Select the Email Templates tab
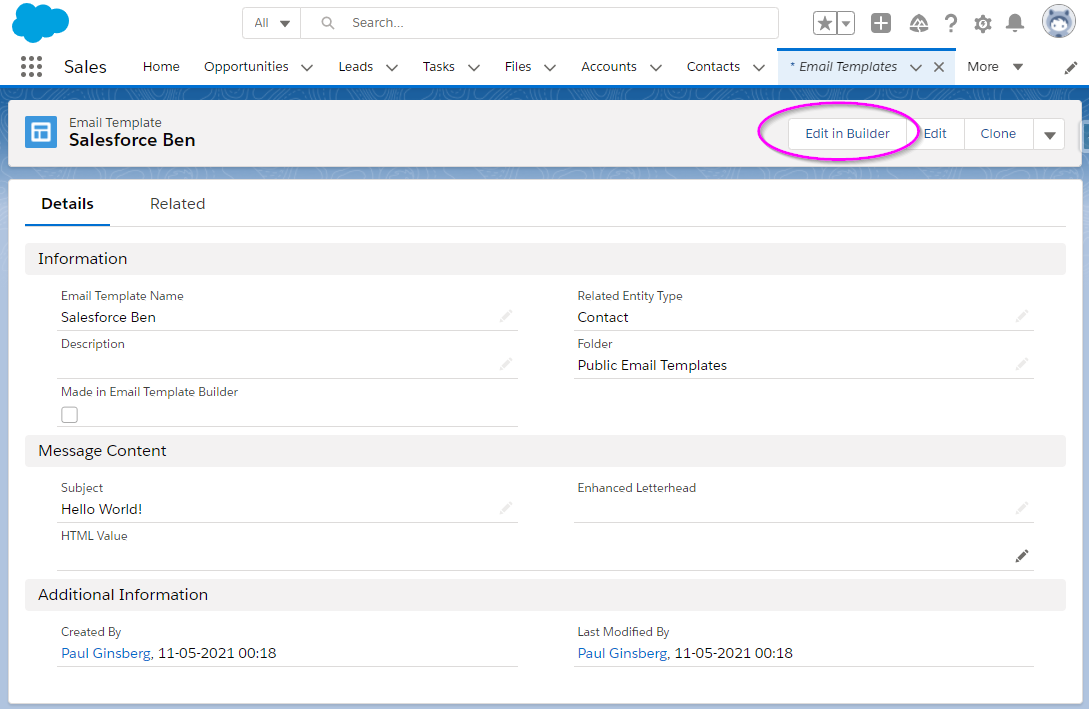Viewport: 1089px width, 709px height. click(843, 67)
